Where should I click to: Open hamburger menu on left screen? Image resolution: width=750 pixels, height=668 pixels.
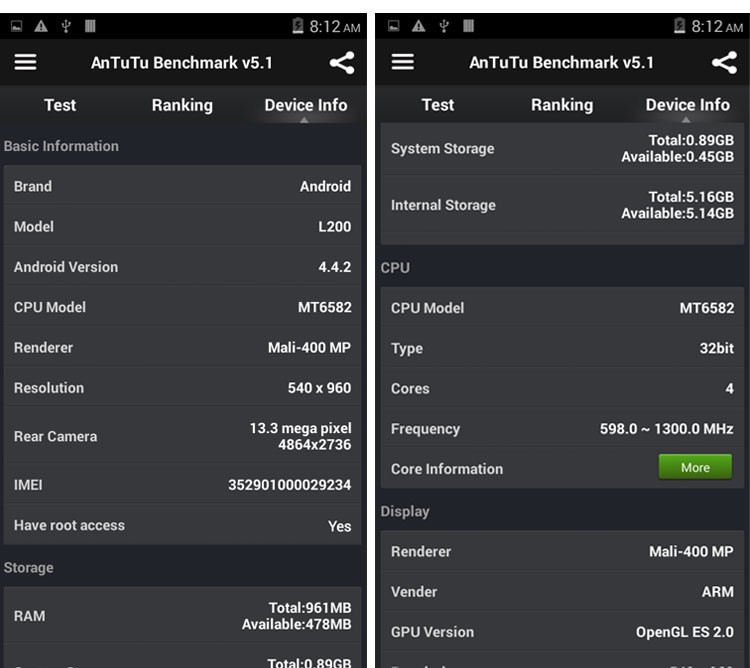(25, 62)
